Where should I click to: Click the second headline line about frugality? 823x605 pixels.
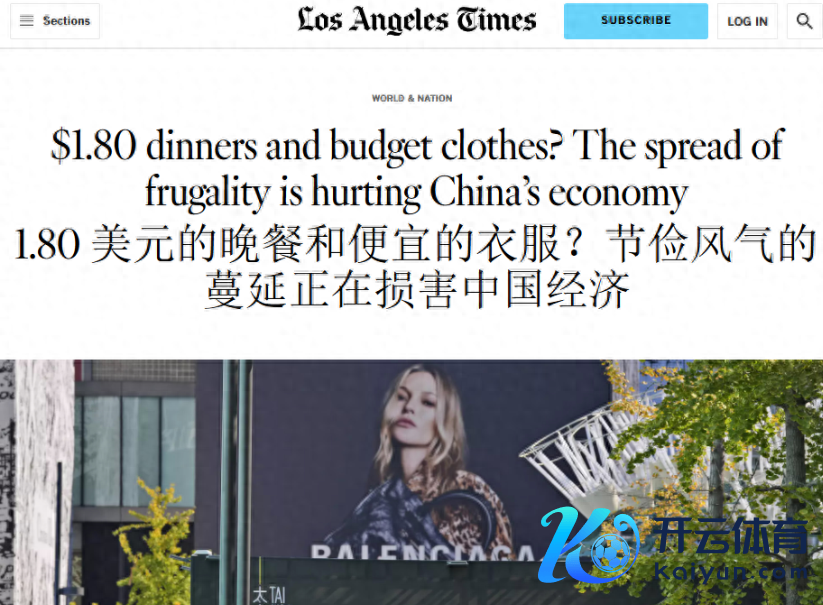(x=417, y=192)
